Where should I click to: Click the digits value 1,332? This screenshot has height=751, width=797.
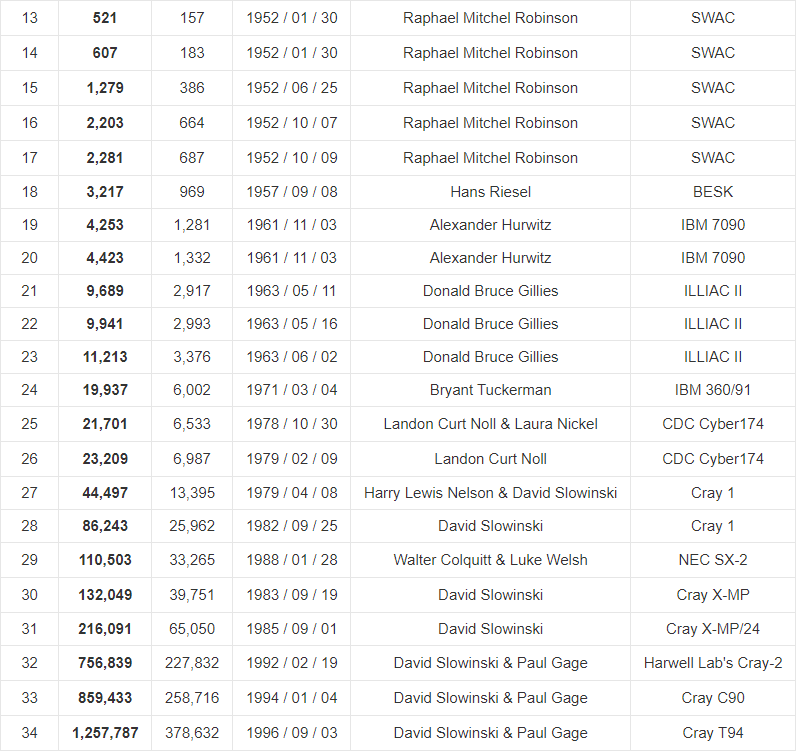192,258
